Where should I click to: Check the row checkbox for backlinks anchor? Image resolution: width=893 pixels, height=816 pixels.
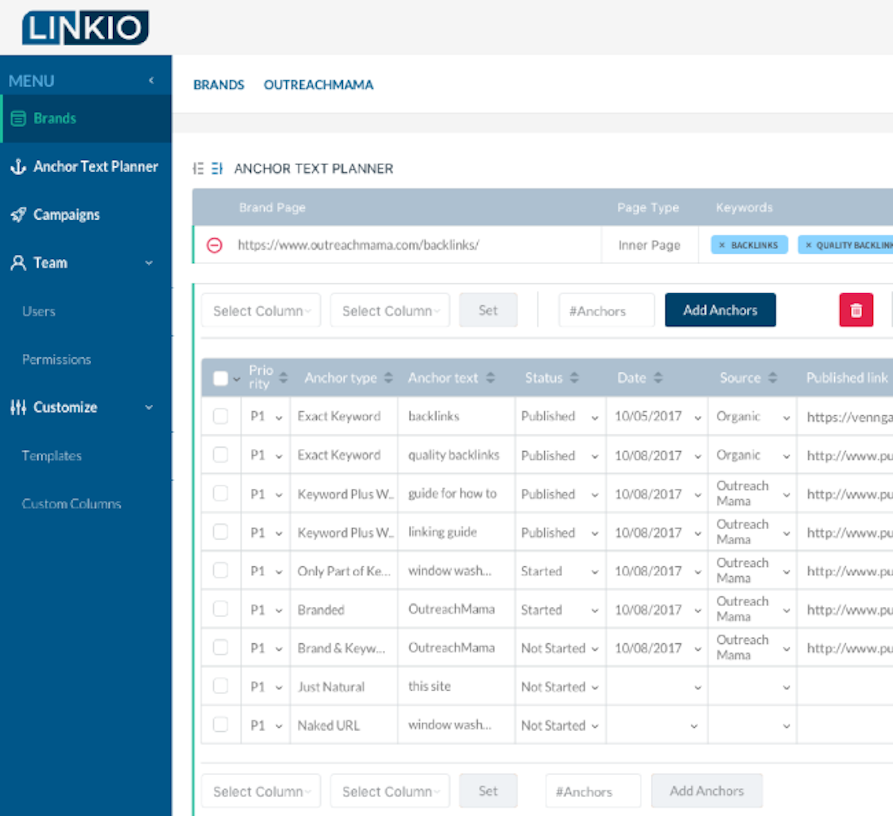pyautogui.click(x=219, y=416)
